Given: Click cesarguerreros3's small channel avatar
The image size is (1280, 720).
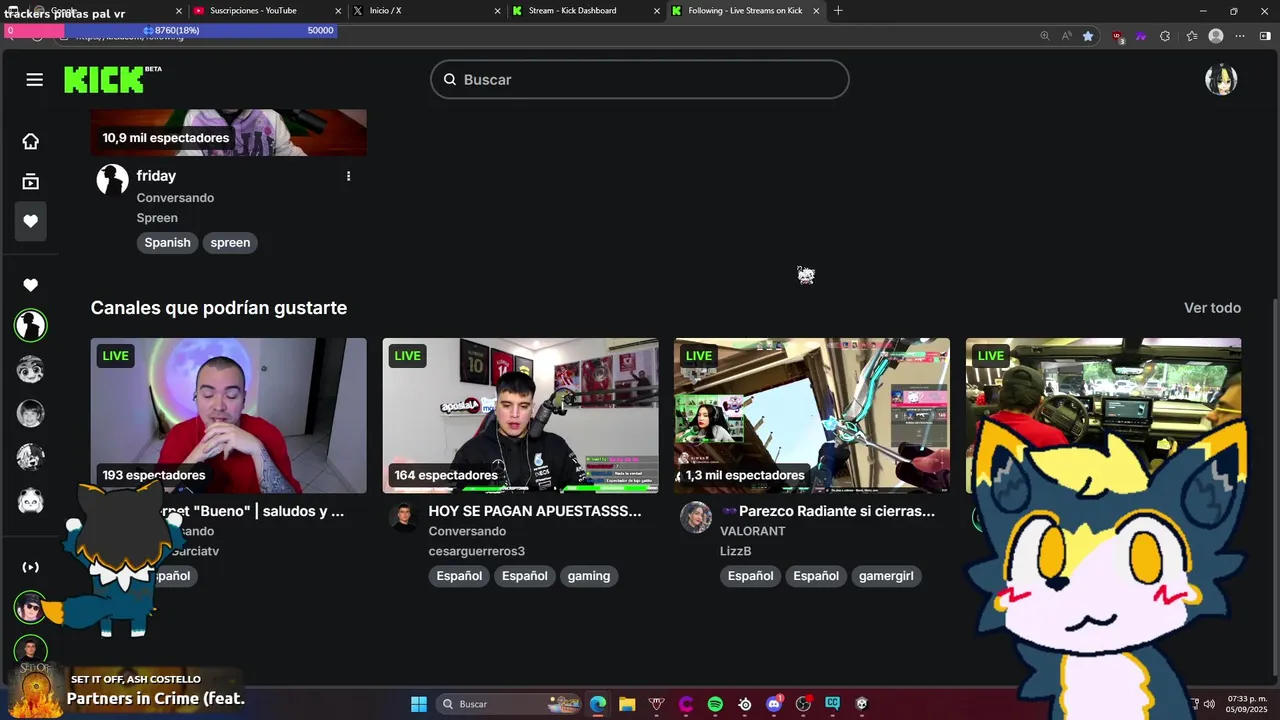Looking at the screenshot, I should tap(404, 517).
